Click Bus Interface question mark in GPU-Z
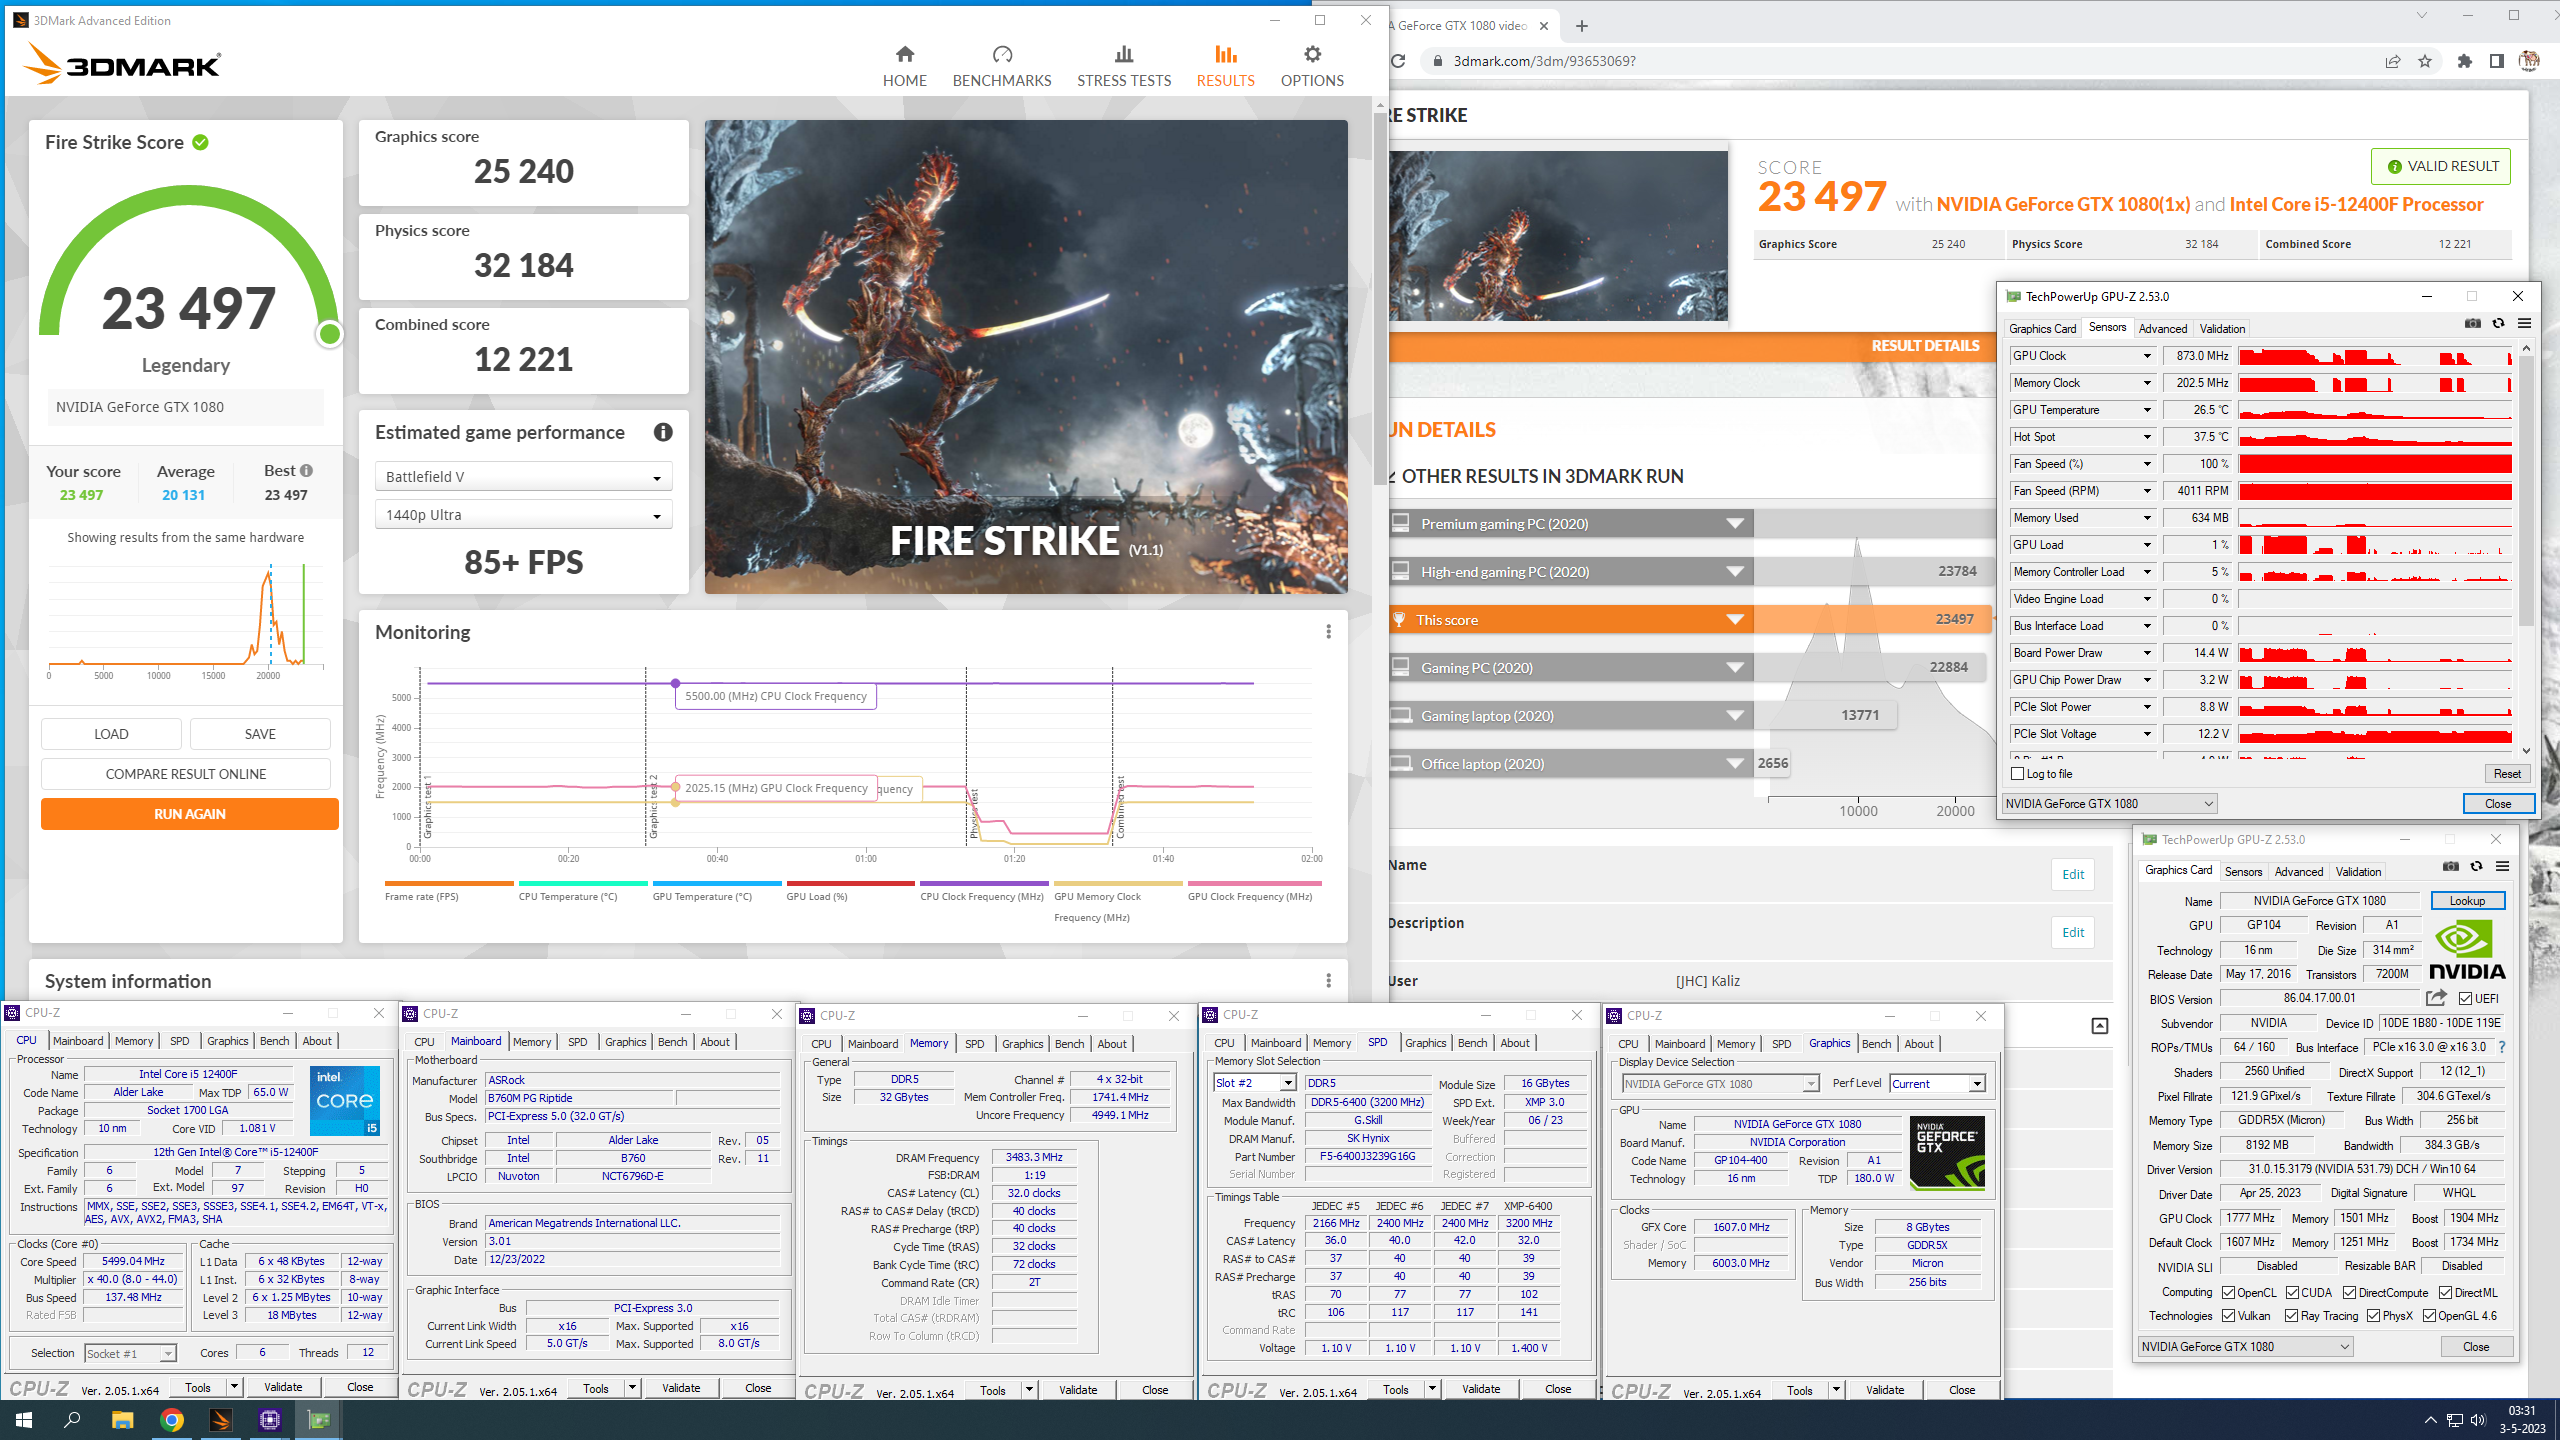Viewport: 2560px width, 1440px height. [2502, 1047]
